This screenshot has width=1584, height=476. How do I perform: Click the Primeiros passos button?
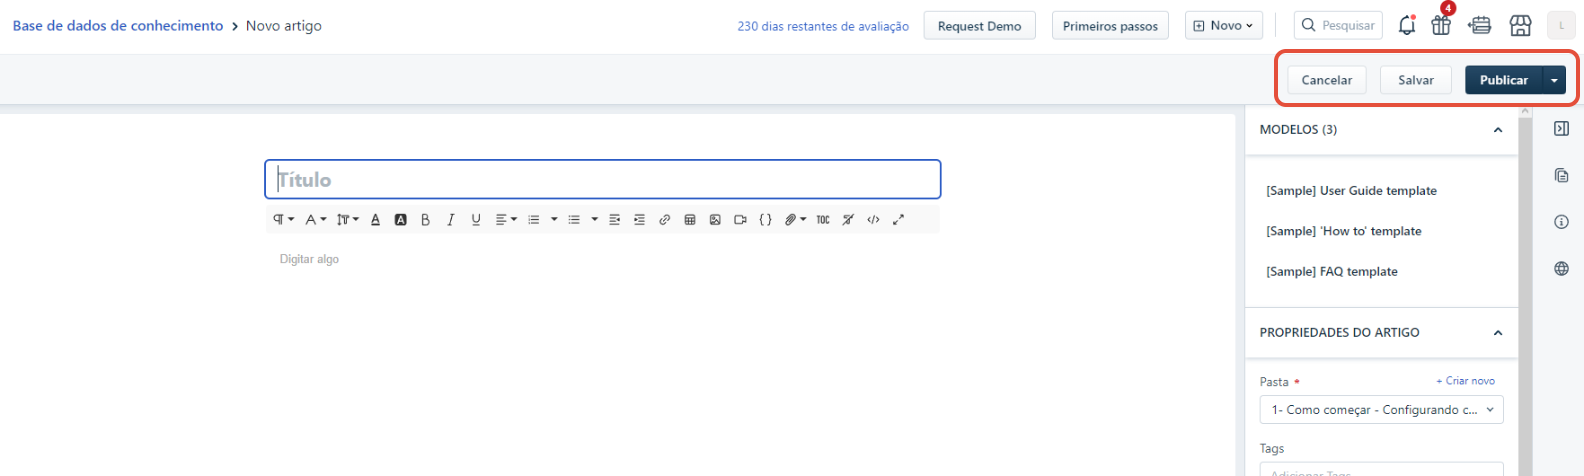coord(1110,26)
